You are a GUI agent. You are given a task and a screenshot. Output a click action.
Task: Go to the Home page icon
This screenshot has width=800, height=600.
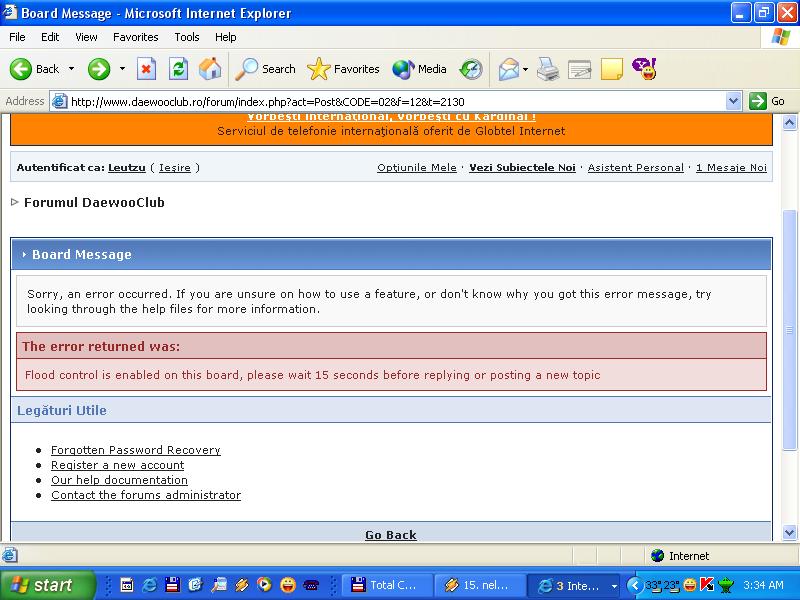210,69
